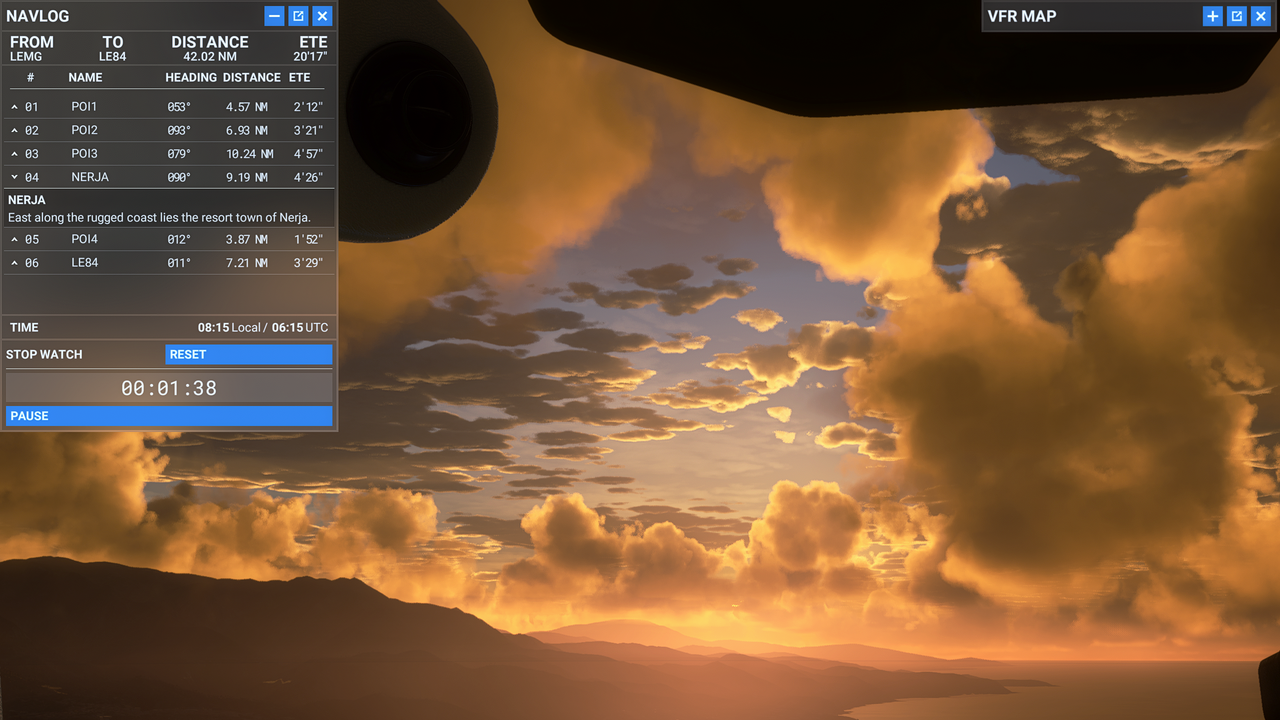Select the POI3 waypoint name
This screenshot has width=1280, height=720.
pyautogui.click(x=84, y=154)
